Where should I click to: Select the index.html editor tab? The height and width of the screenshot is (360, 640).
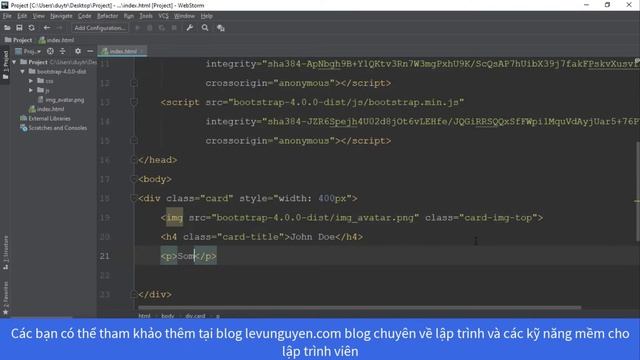(123, 51)
